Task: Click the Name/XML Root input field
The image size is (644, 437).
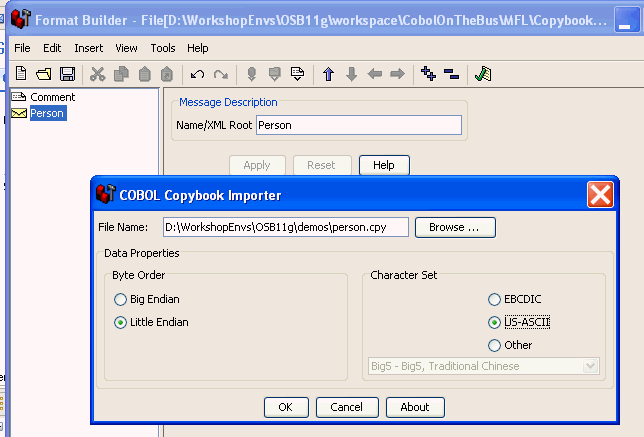Action: click(x=359, y=125)
